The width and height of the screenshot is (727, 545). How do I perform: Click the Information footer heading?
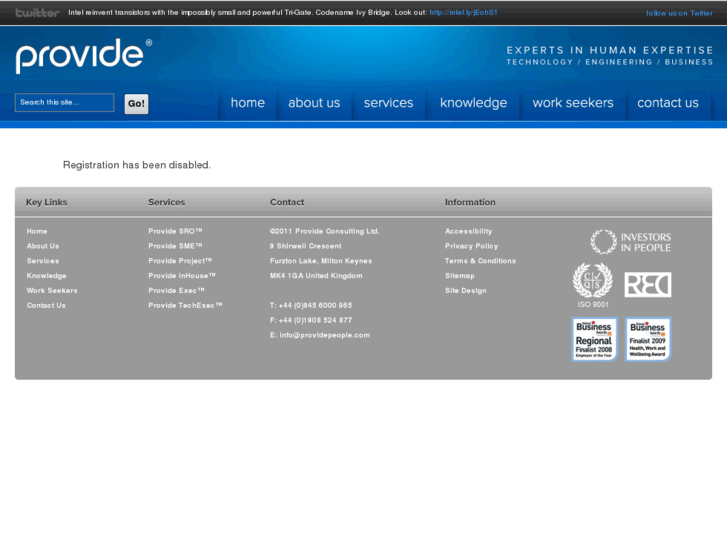(470, 202)
